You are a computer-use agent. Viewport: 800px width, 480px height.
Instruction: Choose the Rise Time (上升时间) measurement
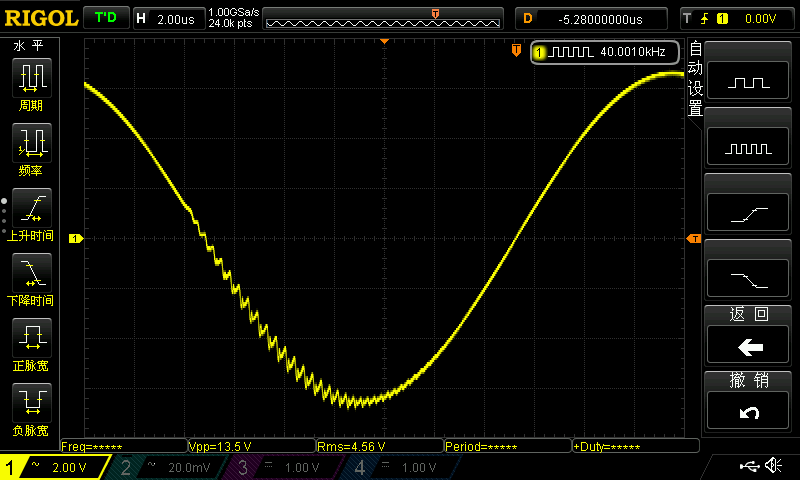(32, 208)
